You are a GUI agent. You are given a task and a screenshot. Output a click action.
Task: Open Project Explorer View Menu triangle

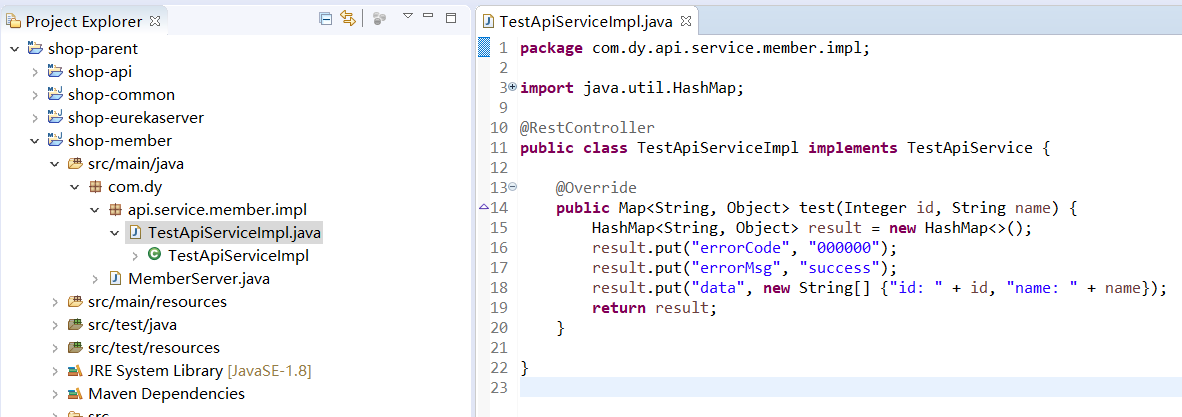tap(408, 17)
